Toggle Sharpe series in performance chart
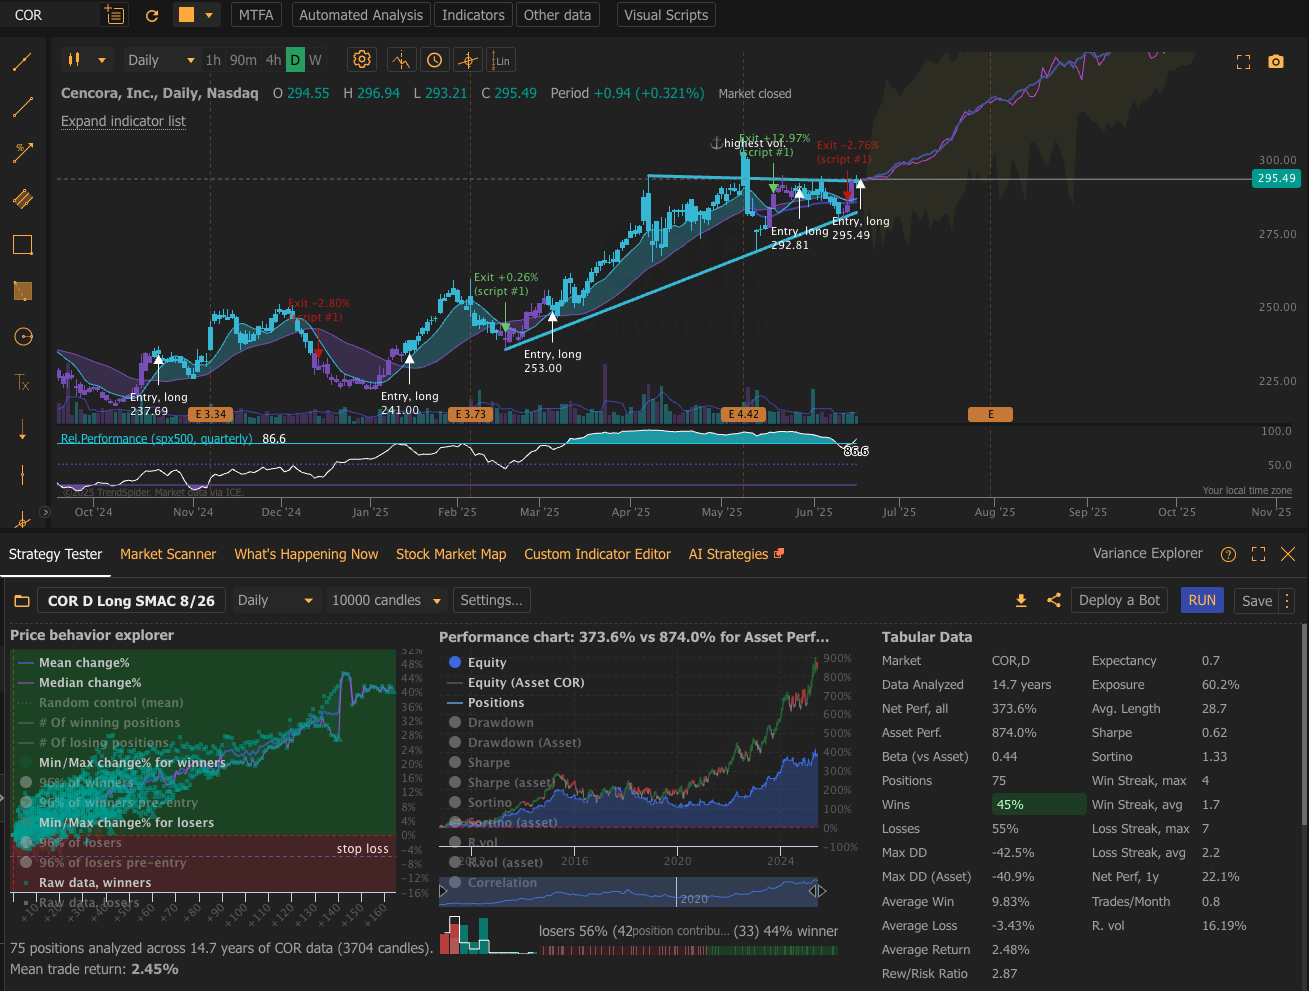The image size is (1309, 991). click(x=479, y=762)
